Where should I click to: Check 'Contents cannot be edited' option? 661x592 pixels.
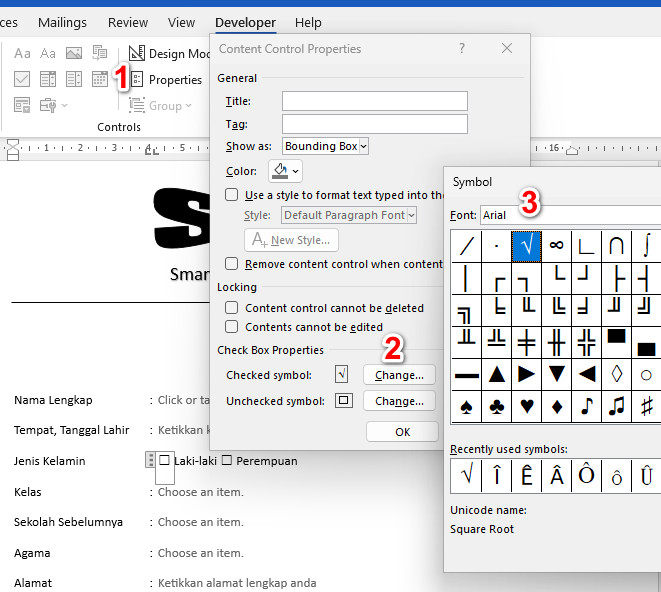click(x=232, y=327)
